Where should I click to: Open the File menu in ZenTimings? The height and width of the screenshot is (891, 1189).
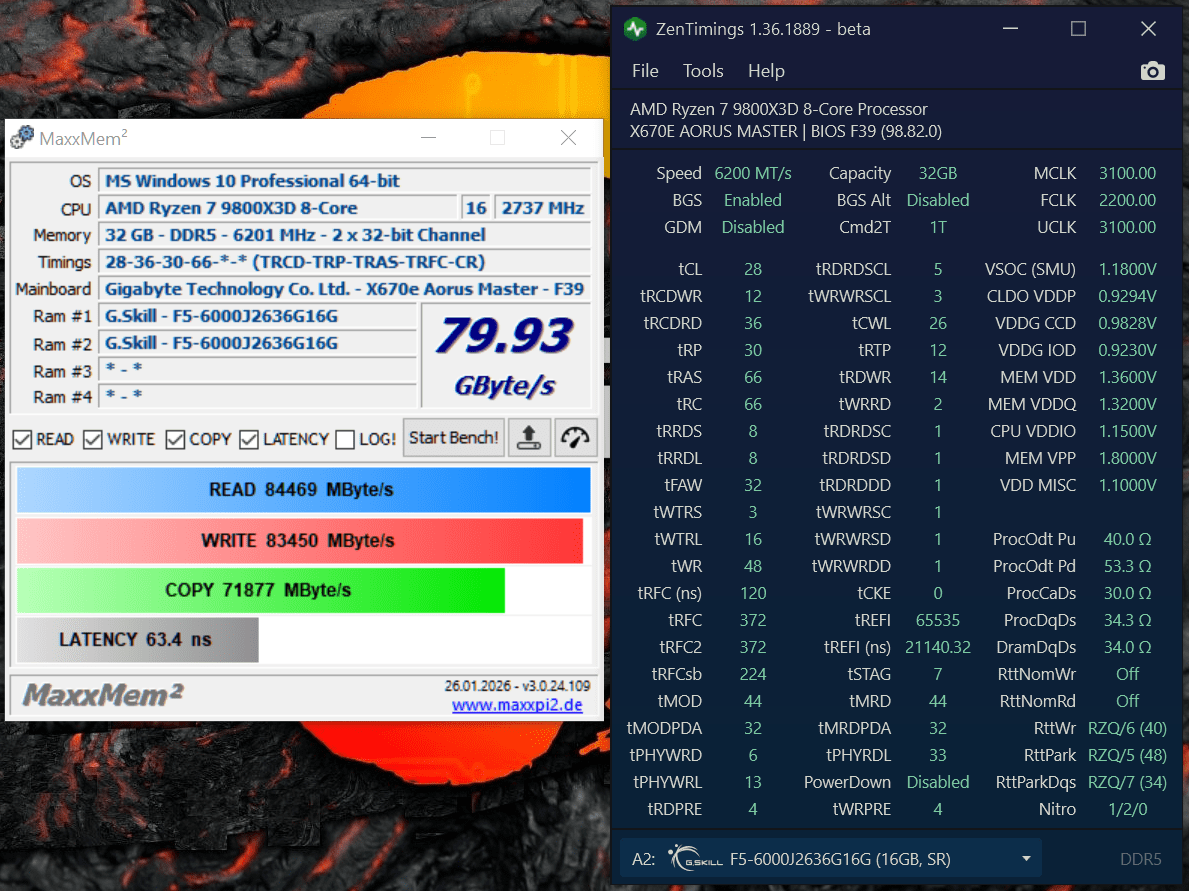(x=645, y=71)
